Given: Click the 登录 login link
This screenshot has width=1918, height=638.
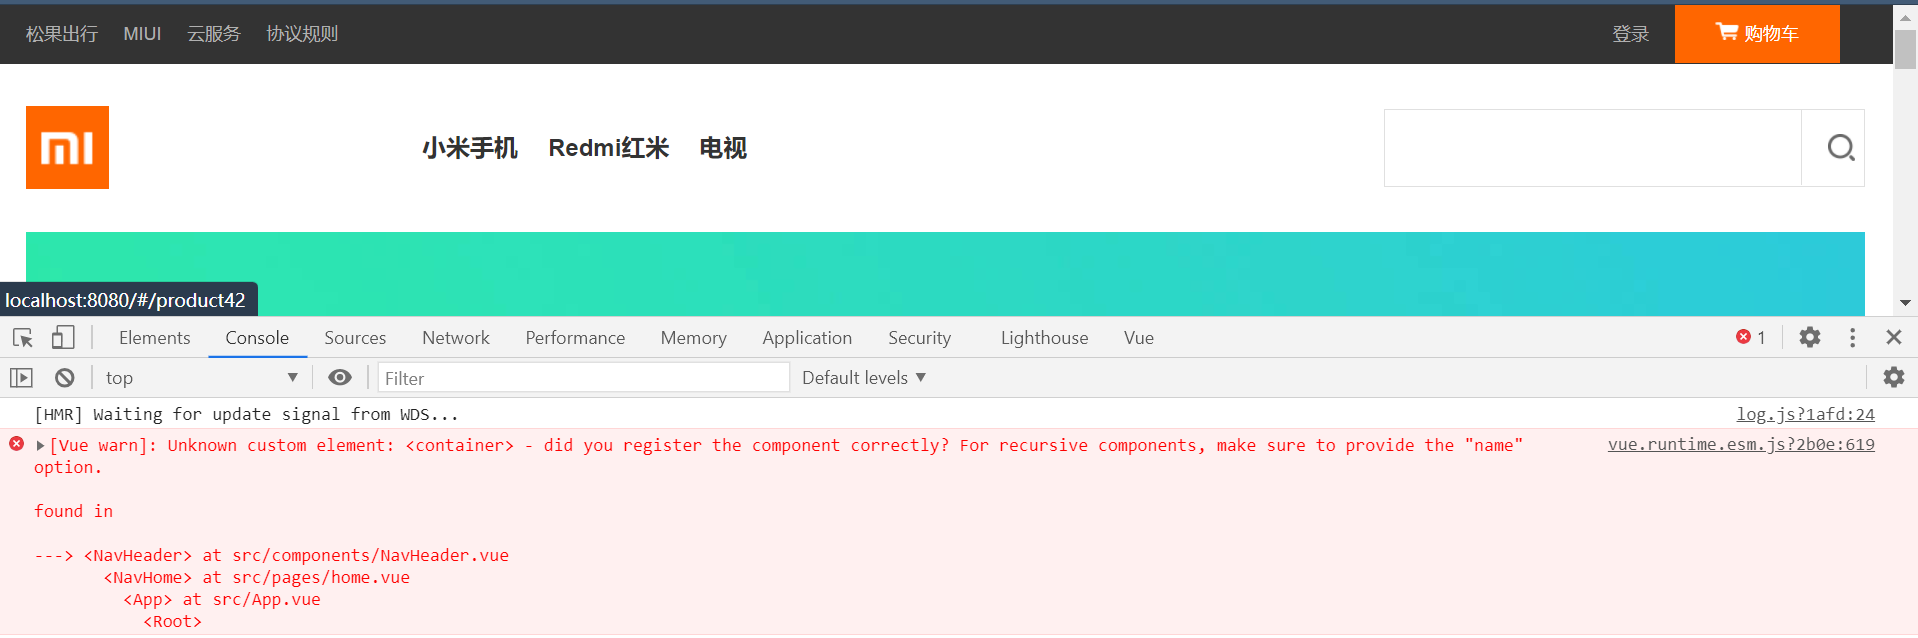Looking at the screenshot, I should click(x=1630, y=33).
